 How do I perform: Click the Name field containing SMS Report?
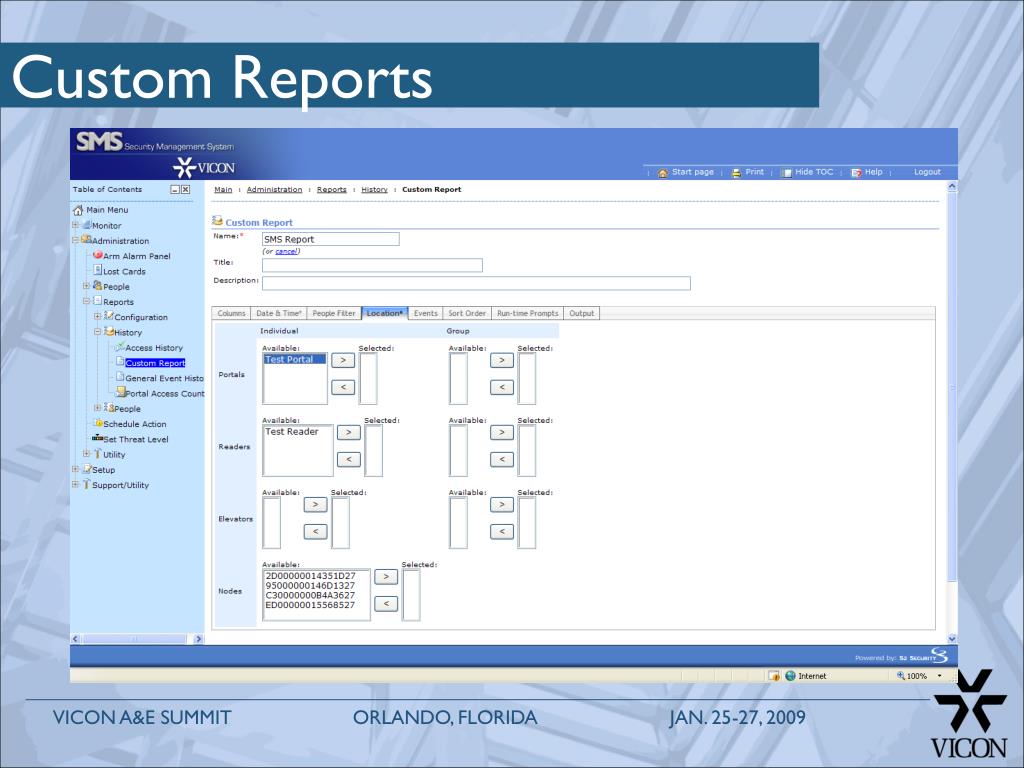click(330, 239)
